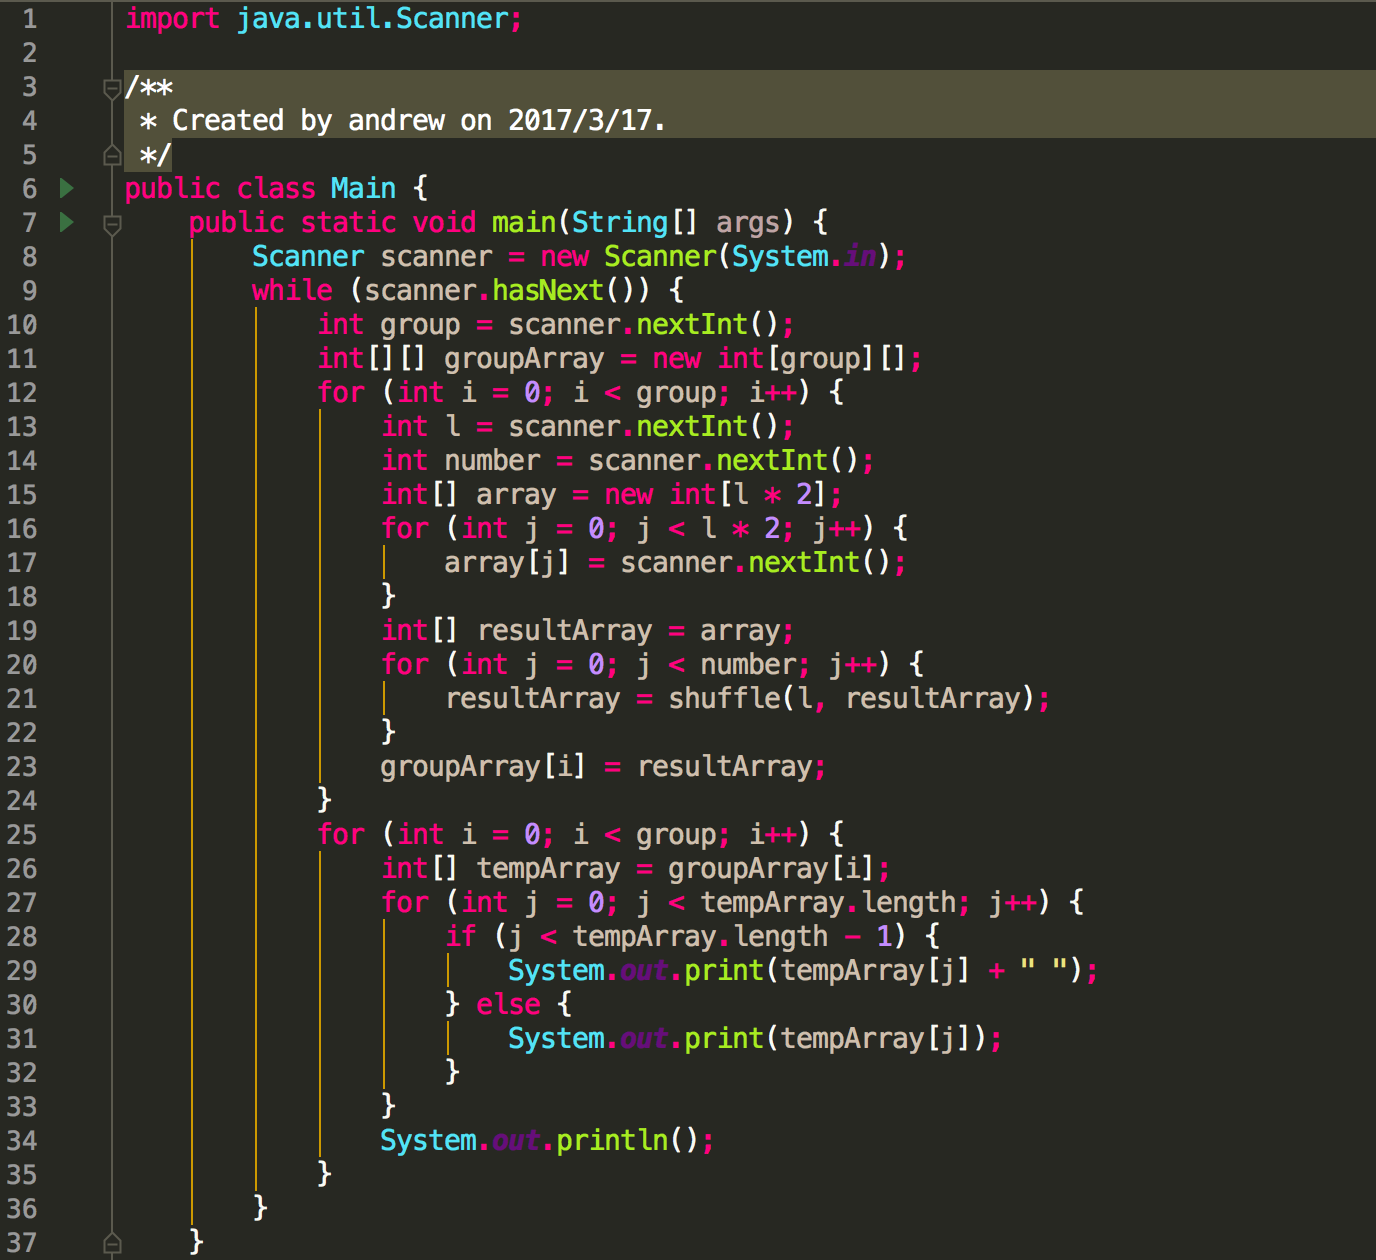Click 'number' variable declared on line 14
Image resolution: width=1376 pixels, height=1260 pixels.
pos(492,461)
